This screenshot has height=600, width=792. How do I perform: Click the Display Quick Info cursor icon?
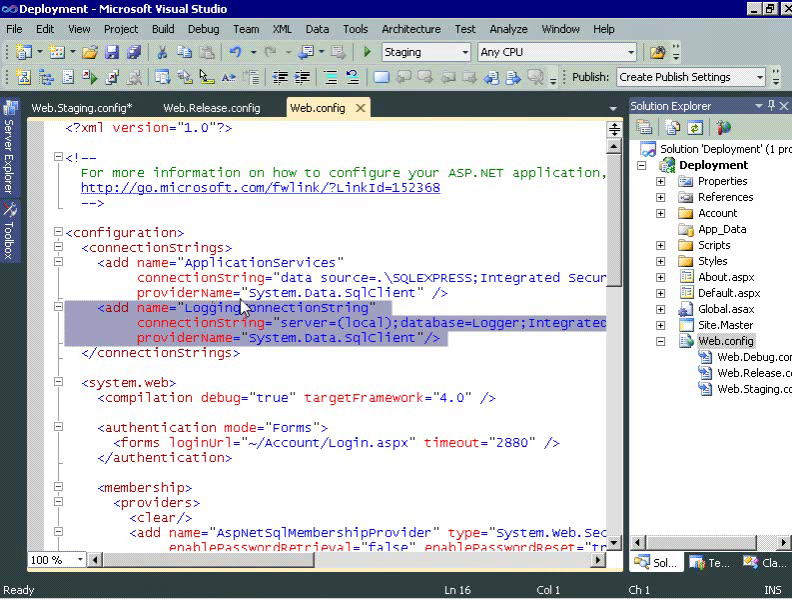(206, 77)
